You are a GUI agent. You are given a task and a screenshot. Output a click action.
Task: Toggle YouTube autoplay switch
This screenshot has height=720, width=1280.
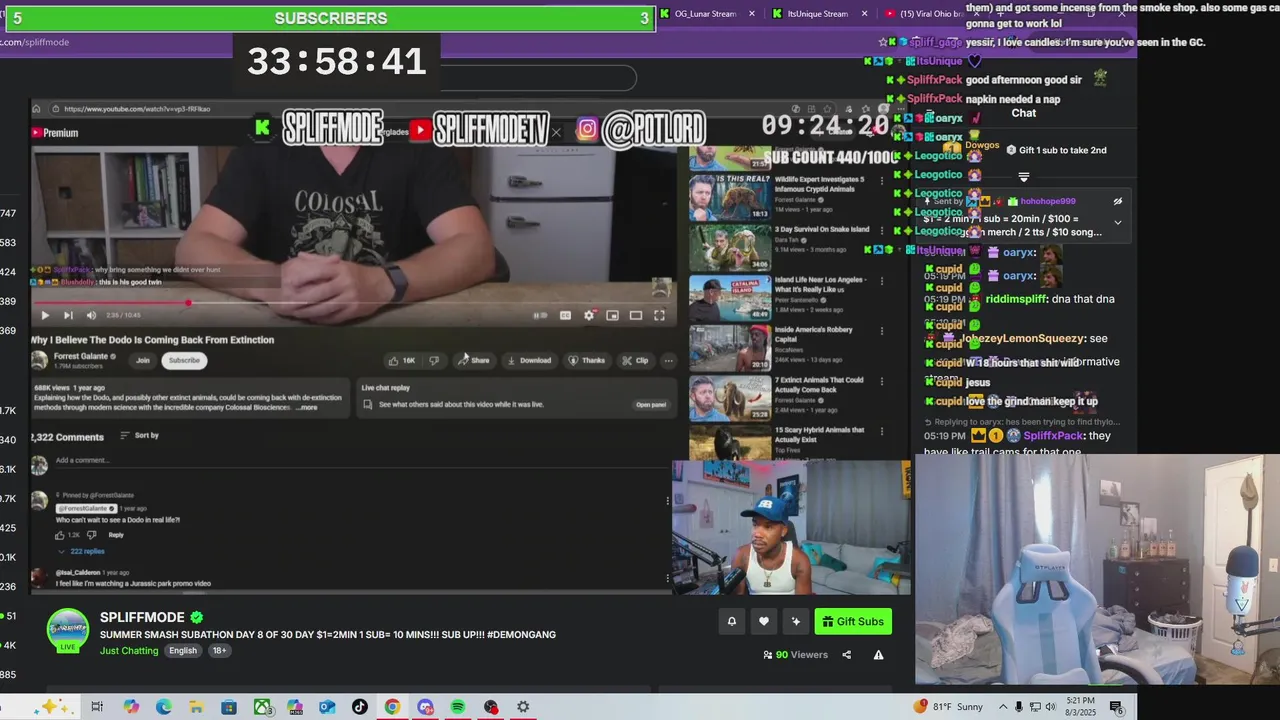[x=540, y=315]
